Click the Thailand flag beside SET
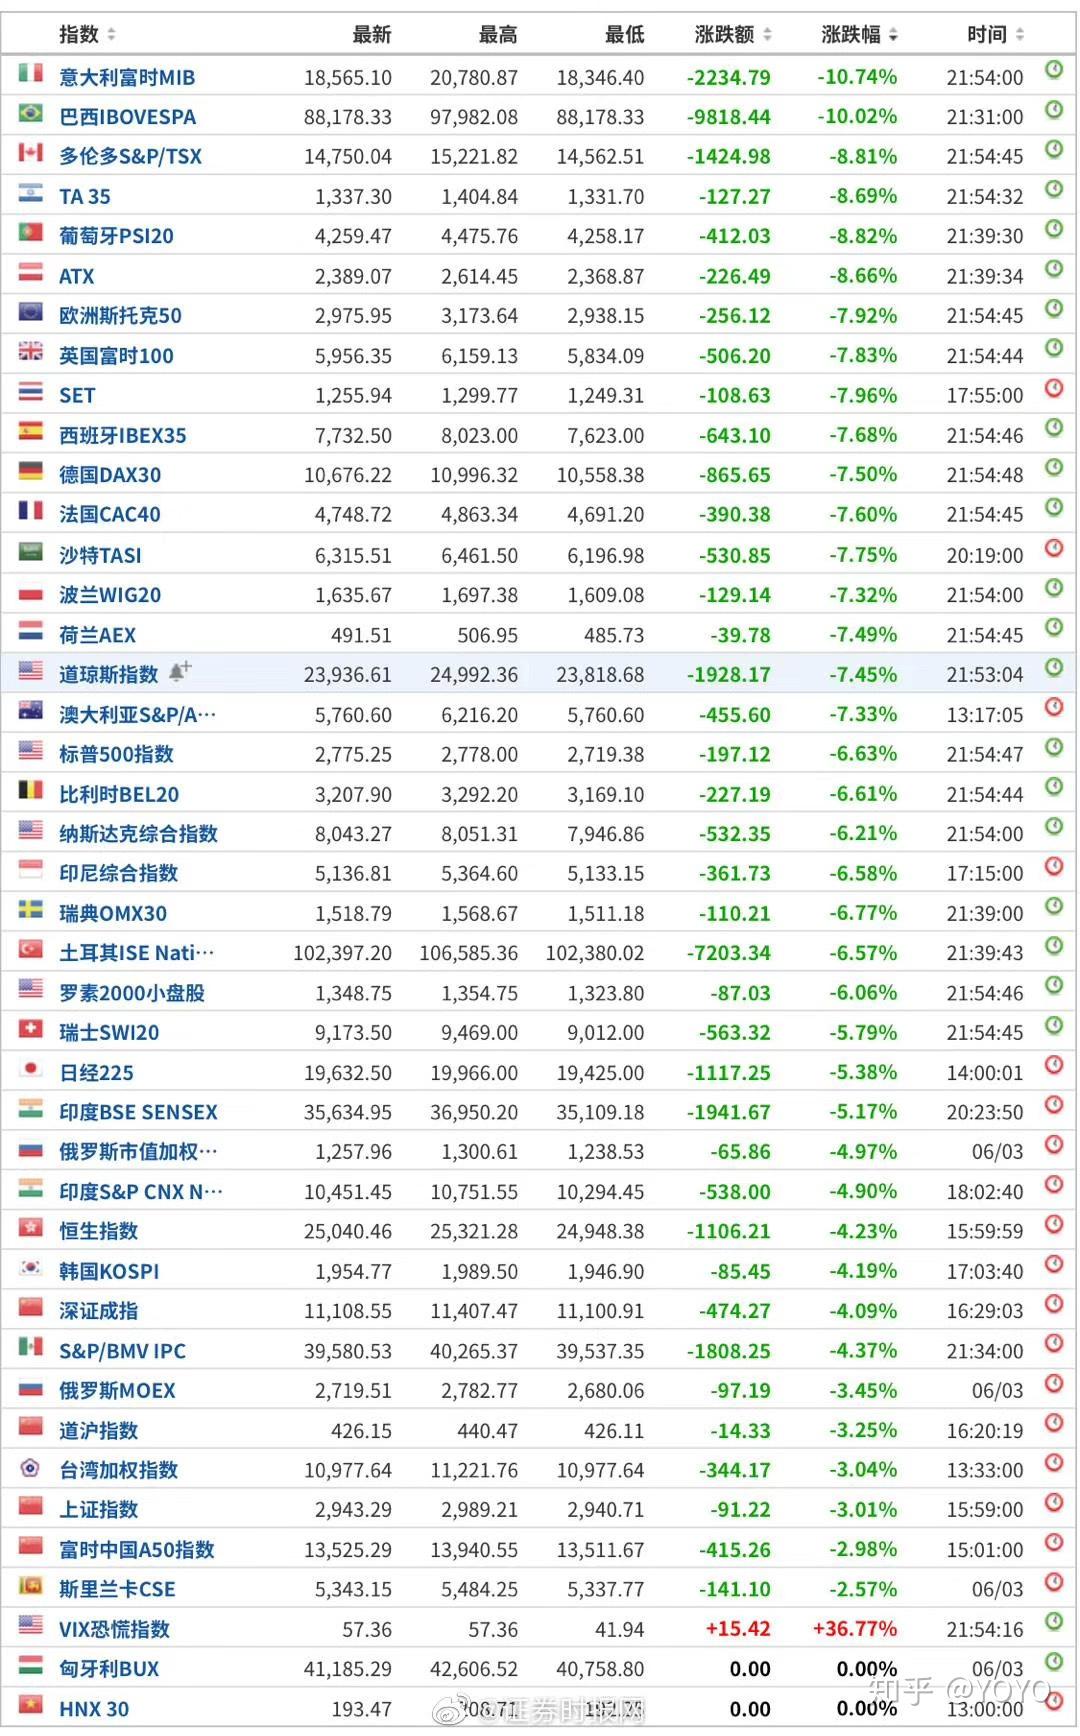1080x1736 pixels. coord(31,393)
